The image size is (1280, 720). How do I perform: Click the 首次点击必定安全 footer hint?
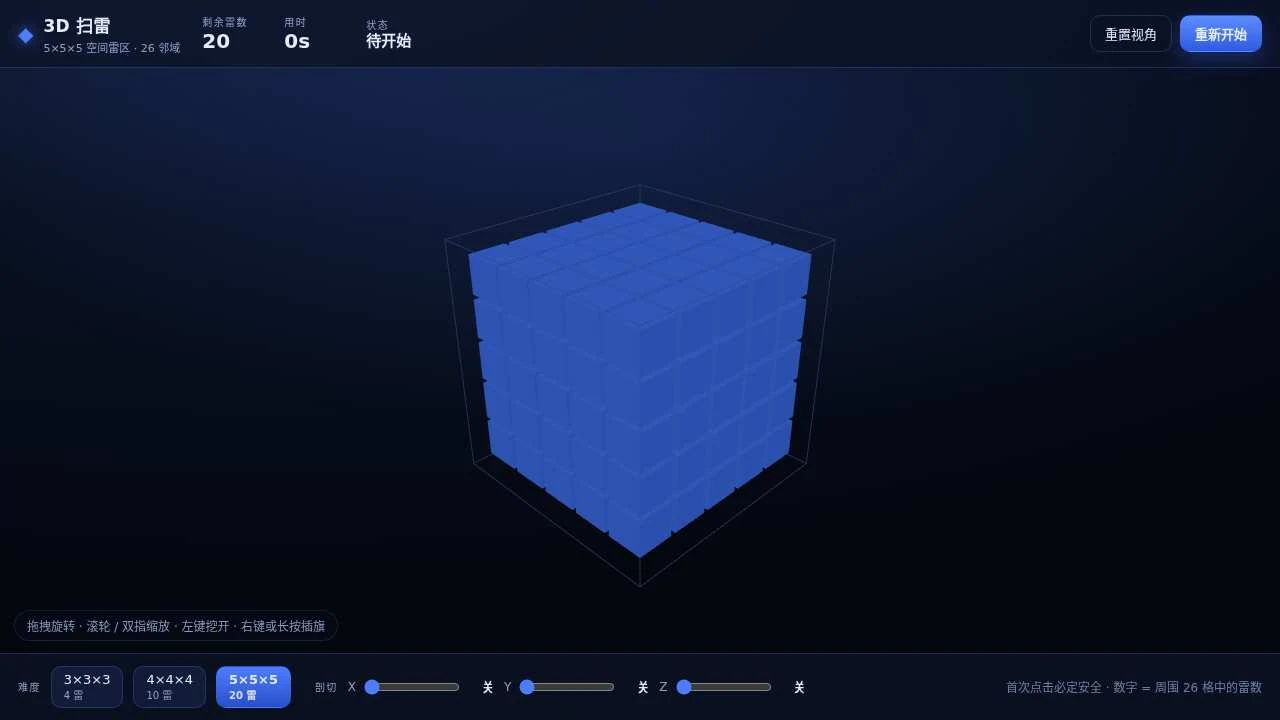[x=1134, y=687]
